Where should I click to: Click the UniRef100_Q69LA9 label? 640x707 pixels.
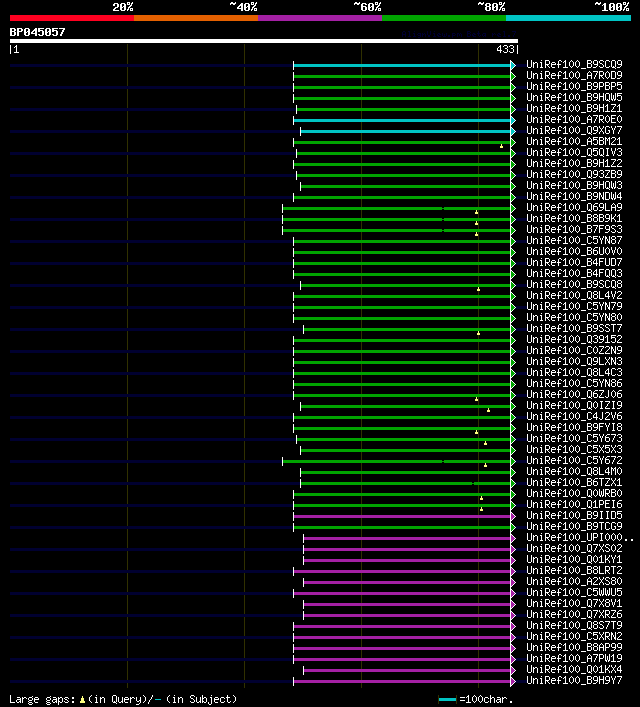click(574, 207)
